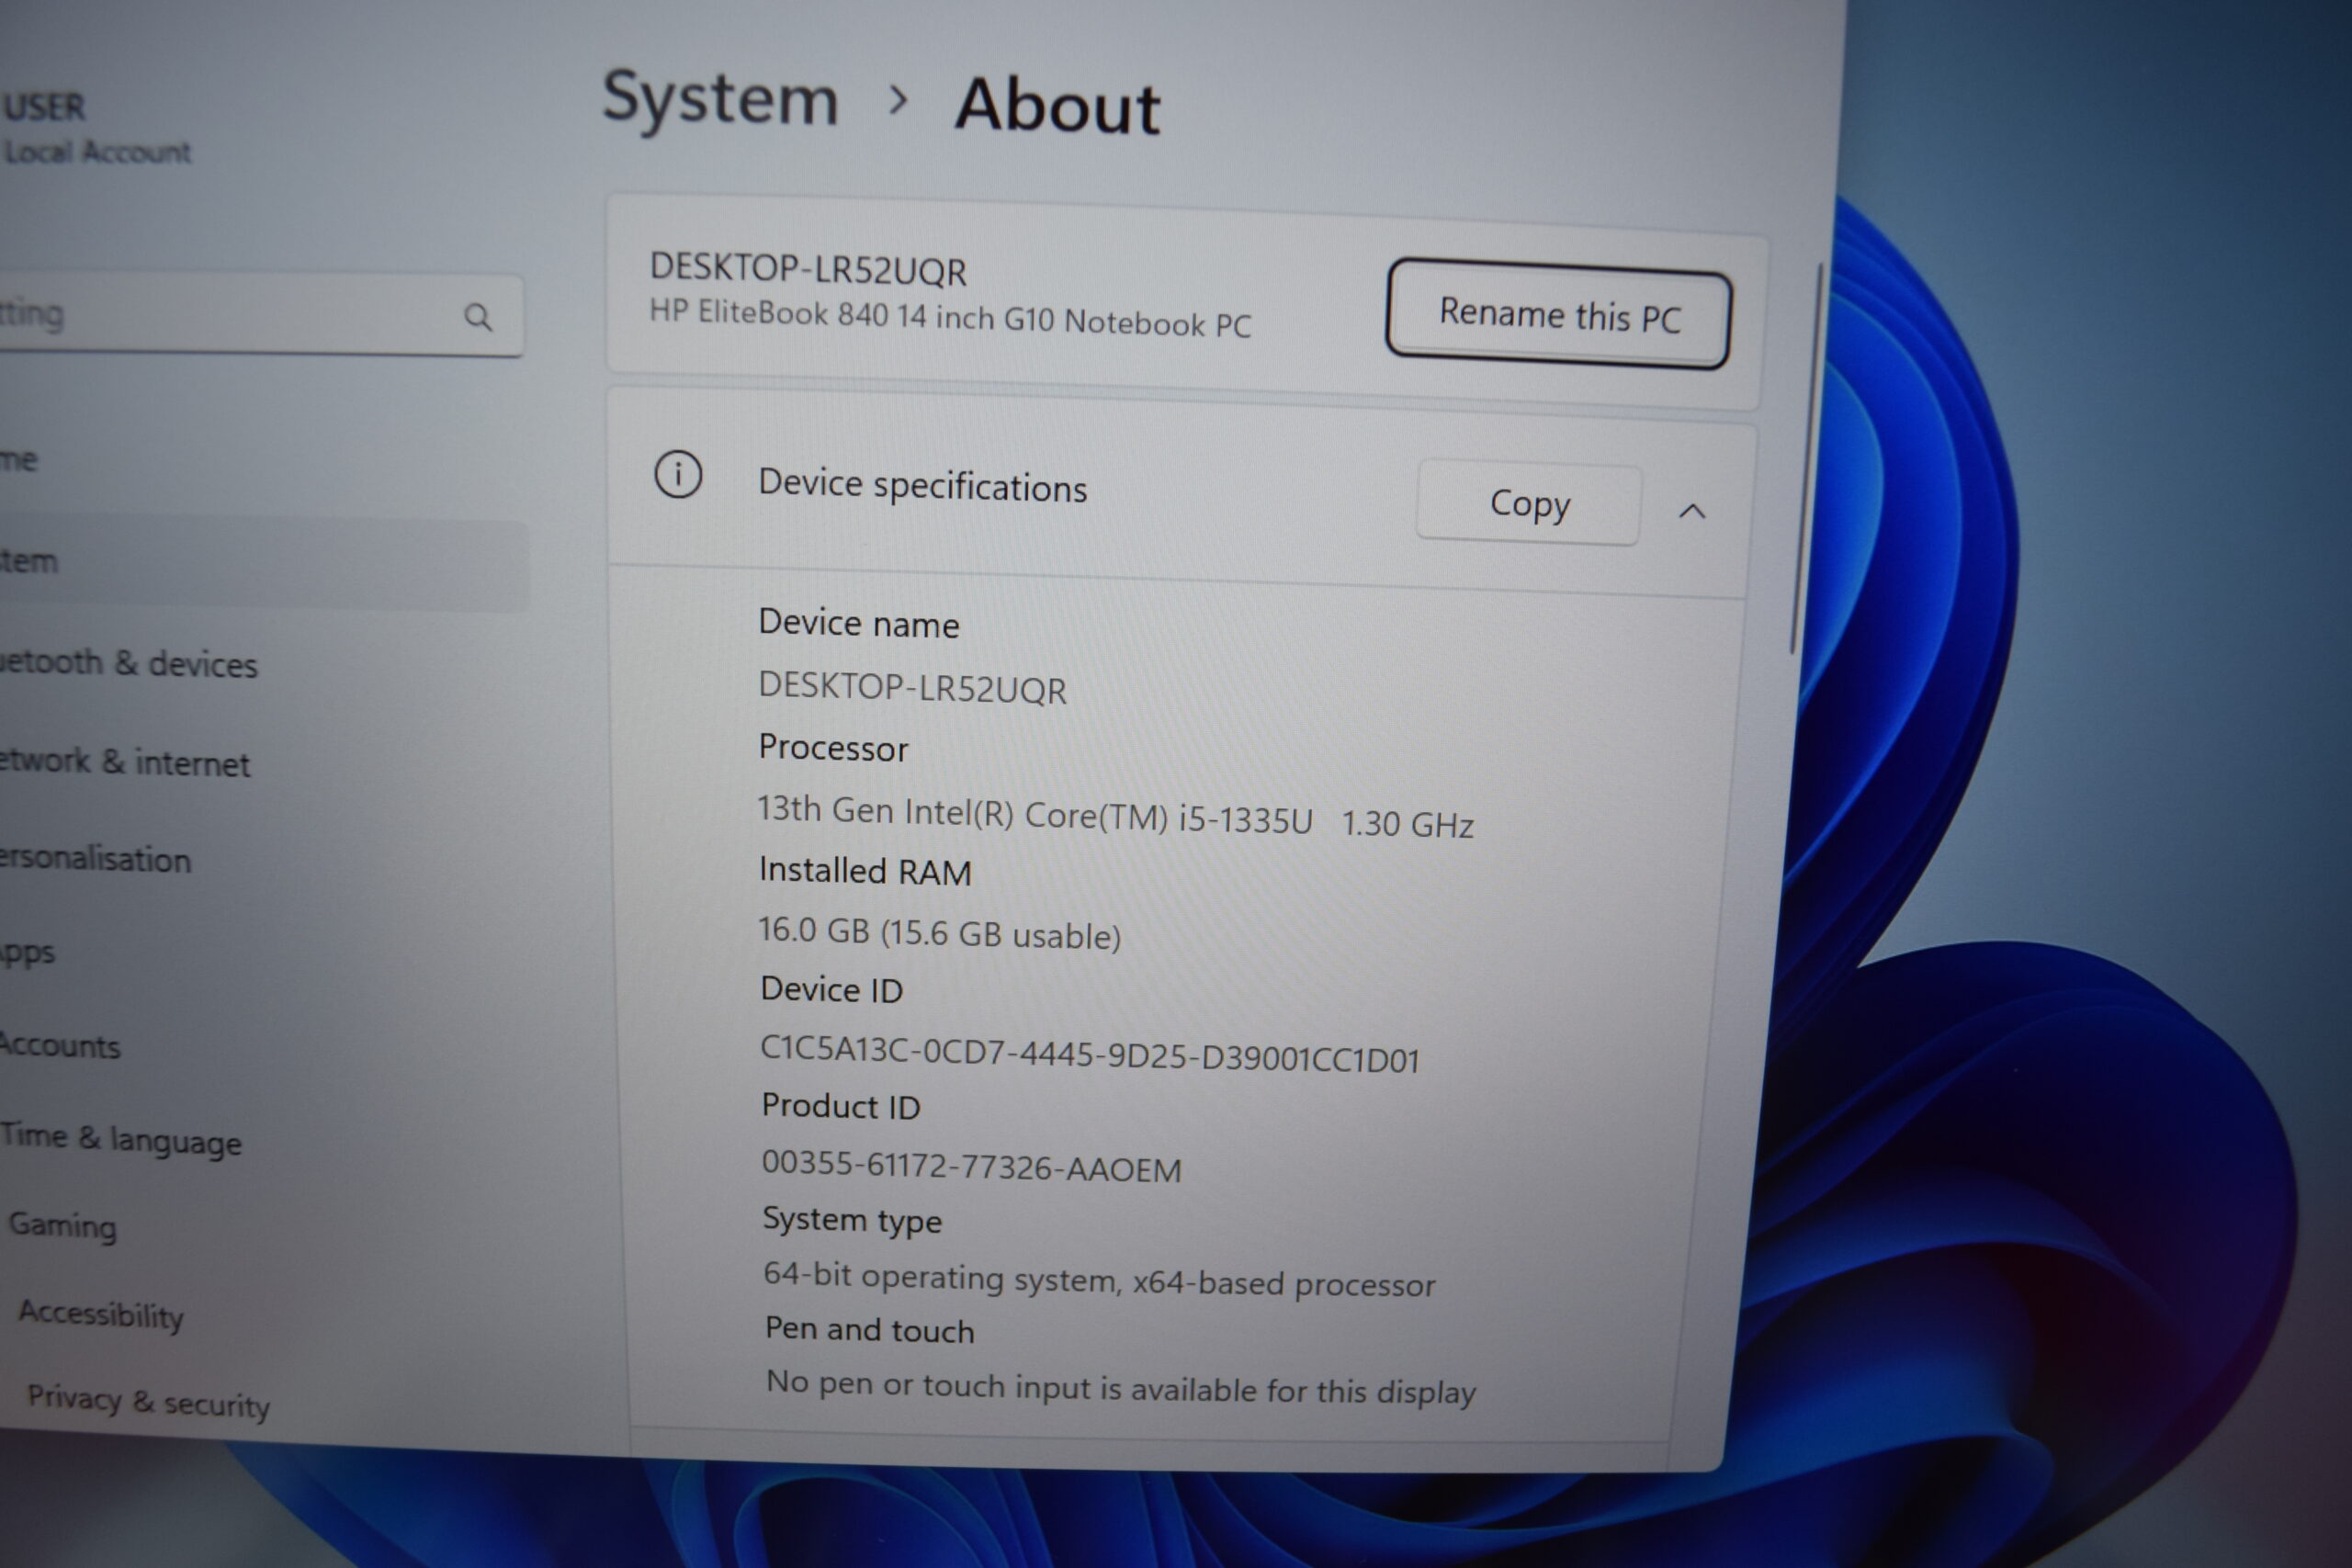Image resolution: width=2352 pixels, height=1568 pixels.
Task: Open Privacy & security settings
Action: pyautogui.click(x=148, y=1401)
